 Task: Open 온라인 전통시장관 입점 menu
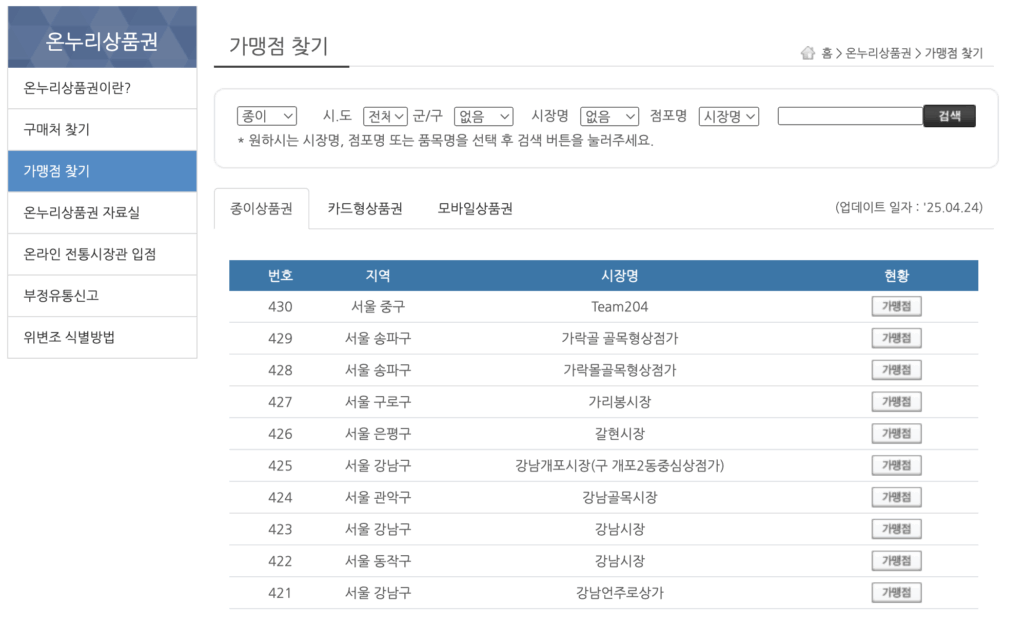click(102, 254)
